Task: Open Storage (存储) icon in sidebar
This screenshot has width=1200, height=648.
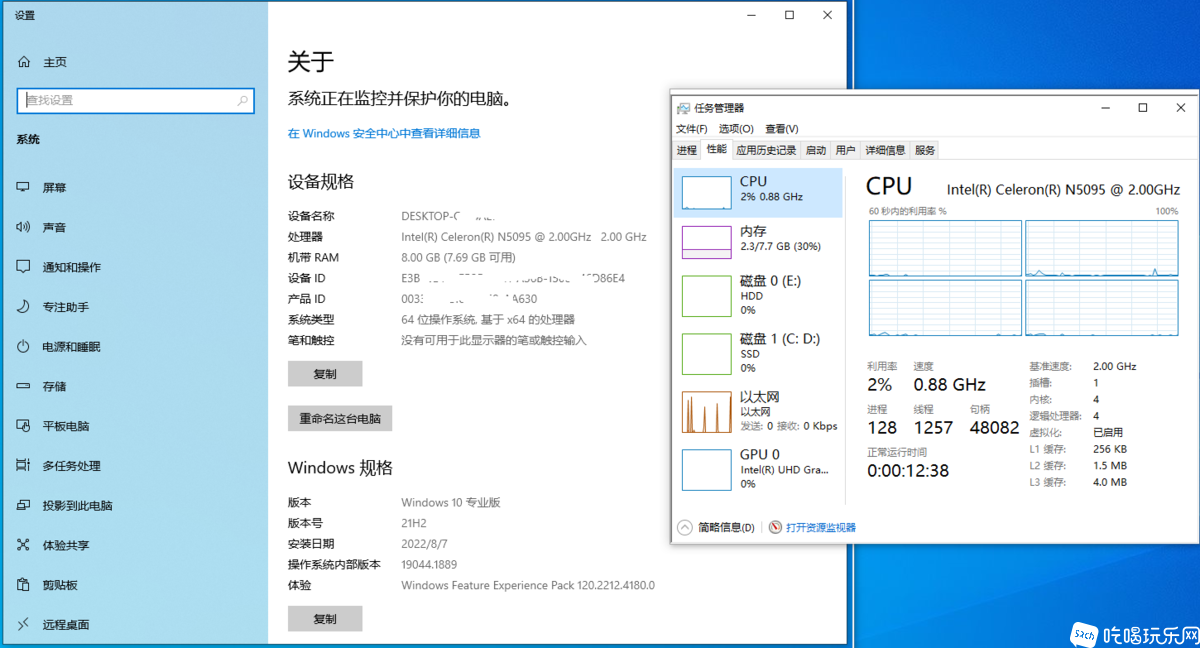Action: pos(24,386)
